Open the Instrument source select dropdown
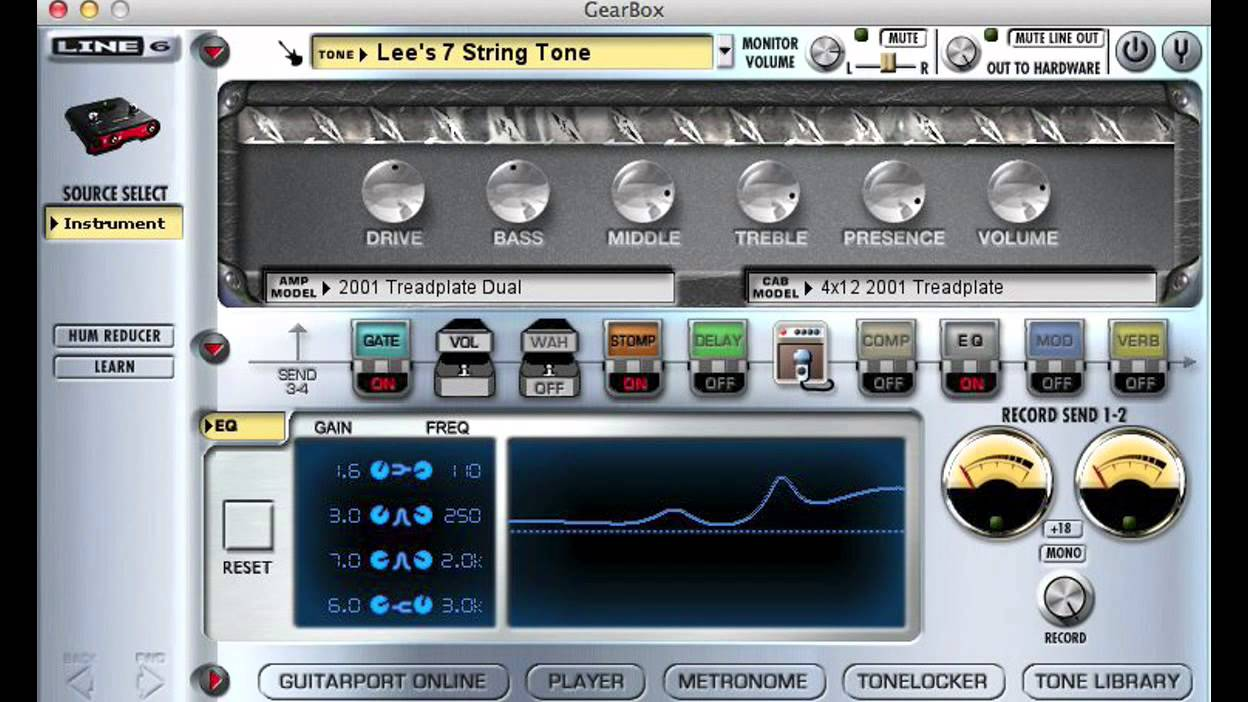This screenshot has height=702, width=1248. tap(114, 223)
